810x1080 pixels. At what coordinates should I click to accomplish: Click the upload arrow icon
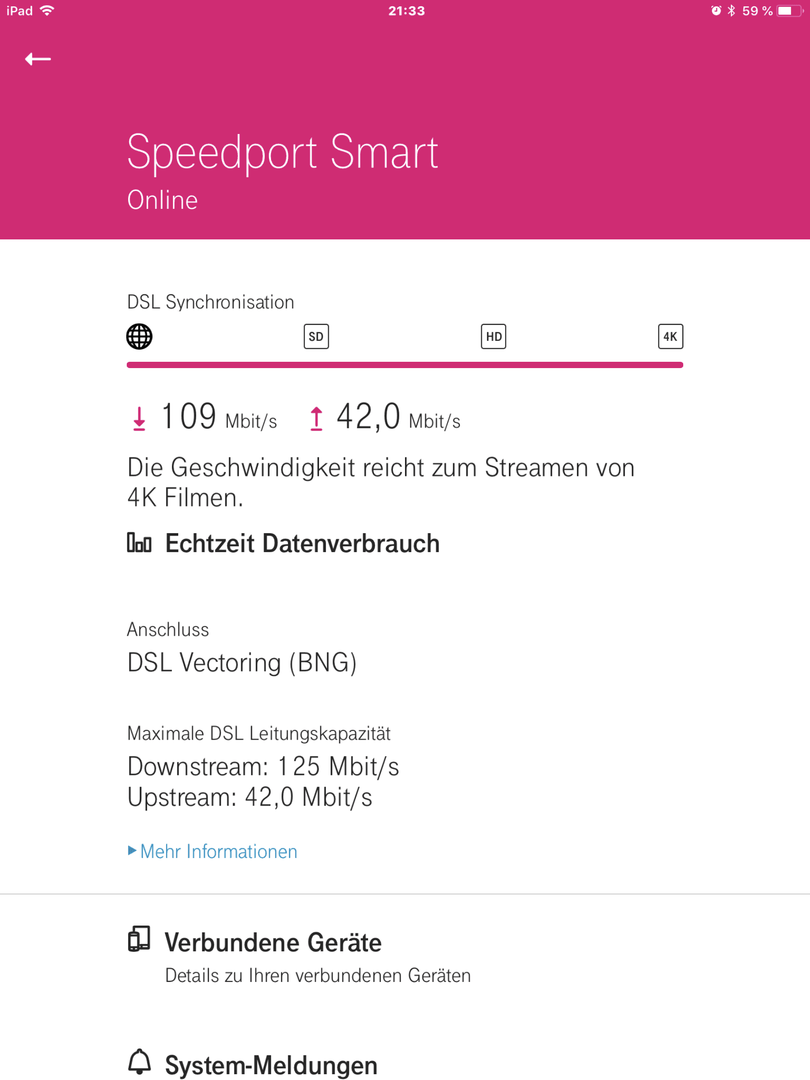click(x=316, y=418)
